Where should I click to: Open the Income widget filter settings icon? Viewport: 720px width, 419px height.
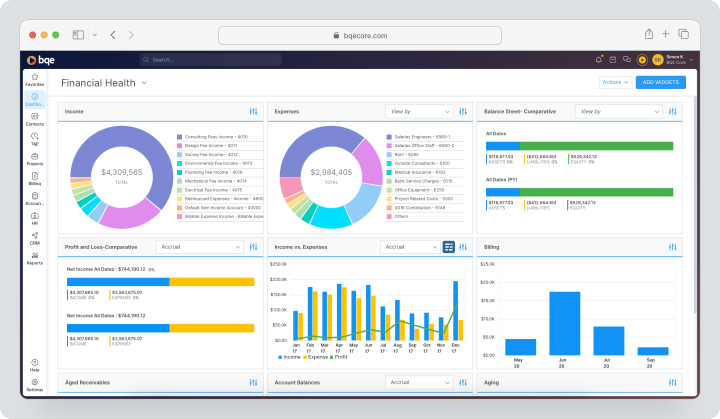click(x=253, y=112)
